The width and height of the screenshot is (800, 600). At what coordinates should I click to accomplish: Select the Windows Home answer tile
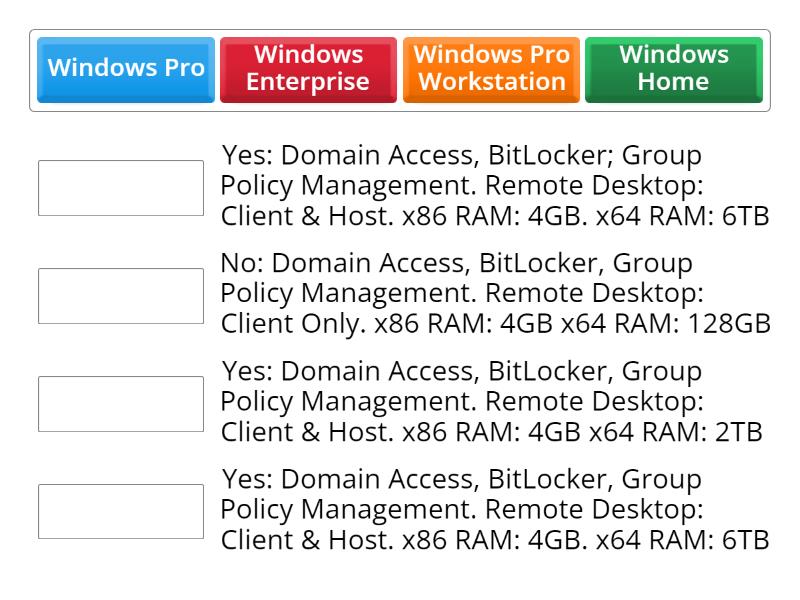pyautogui.click(x=675, y=69)
